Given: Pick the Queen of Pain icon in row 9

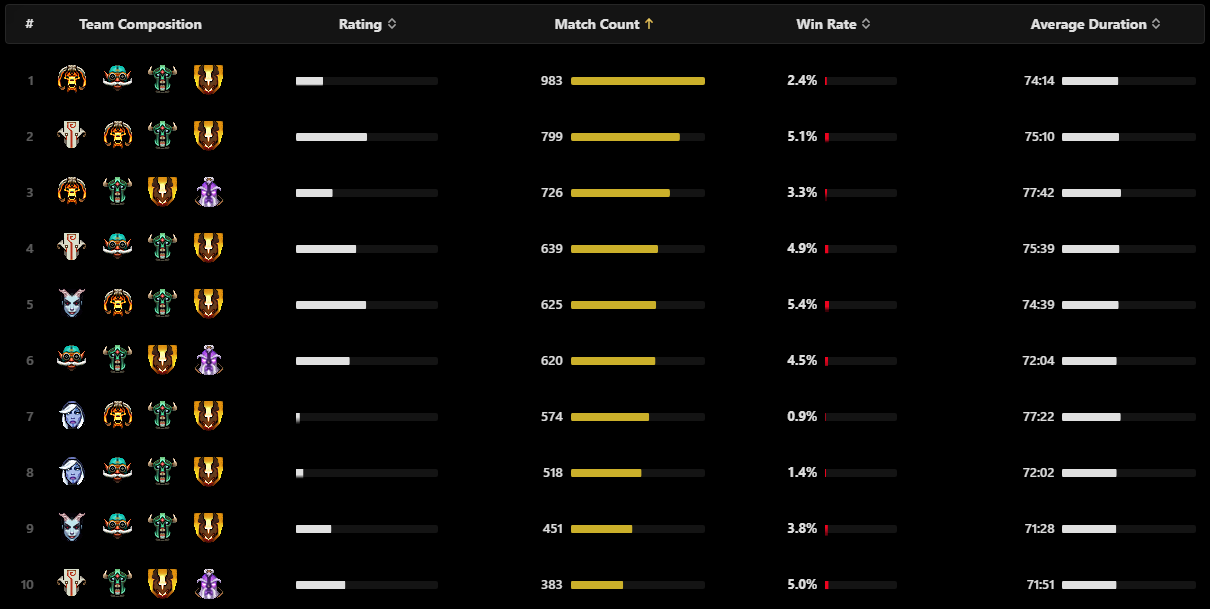Looking at the screenshot, I should (72, 527).
